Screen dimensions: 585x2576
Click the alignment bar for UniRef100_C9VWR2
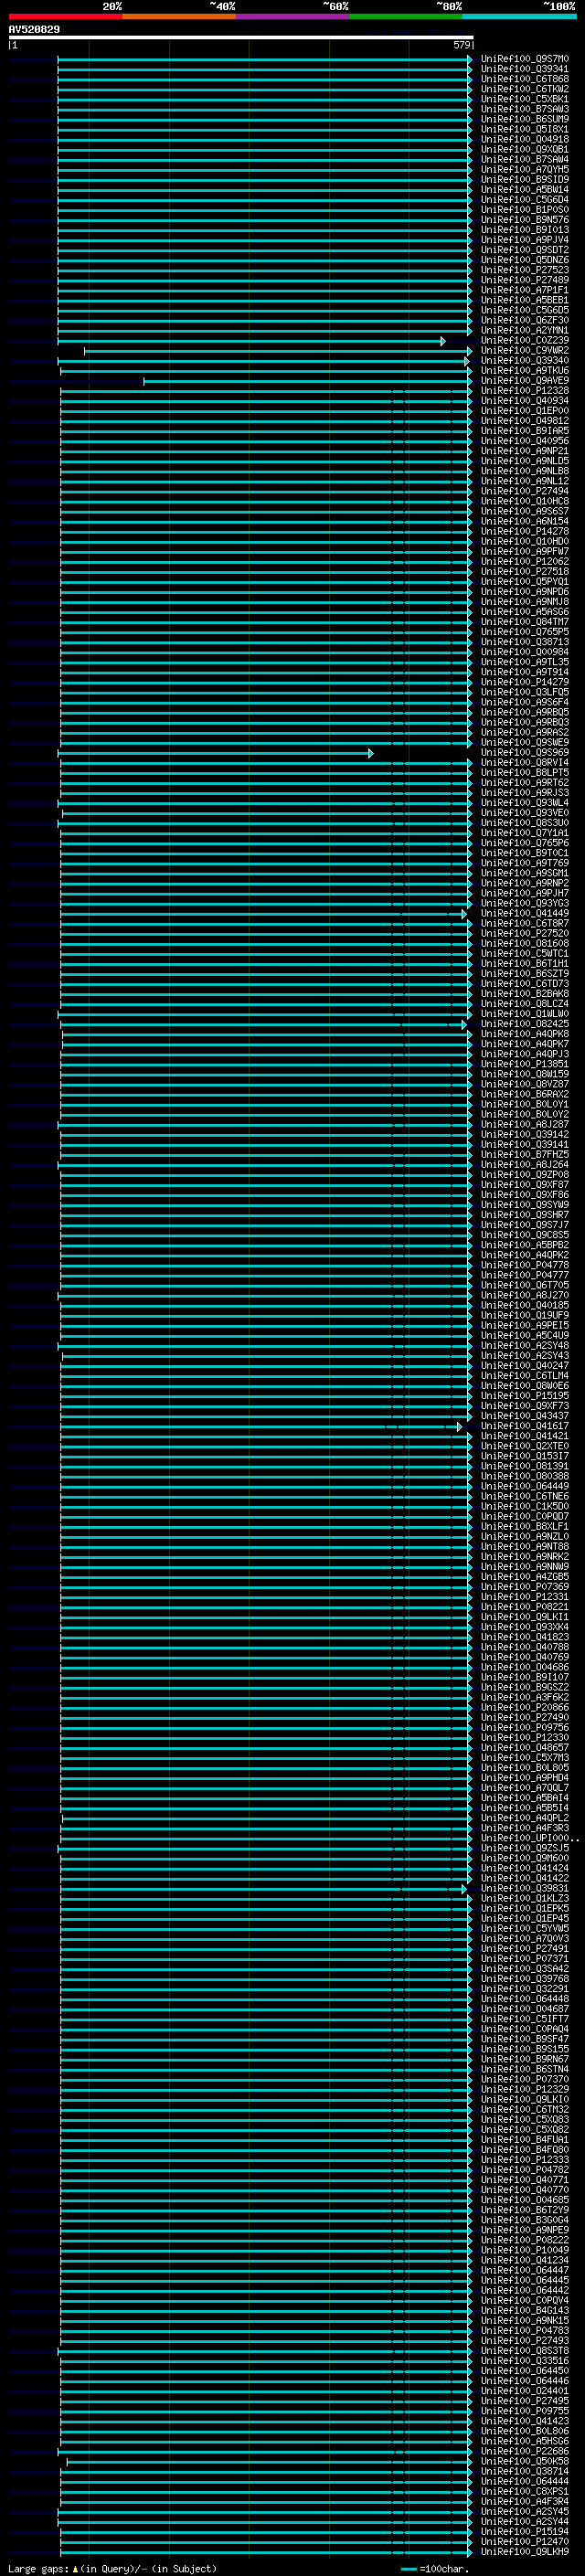pyautogui.click(x=277, y=351)
